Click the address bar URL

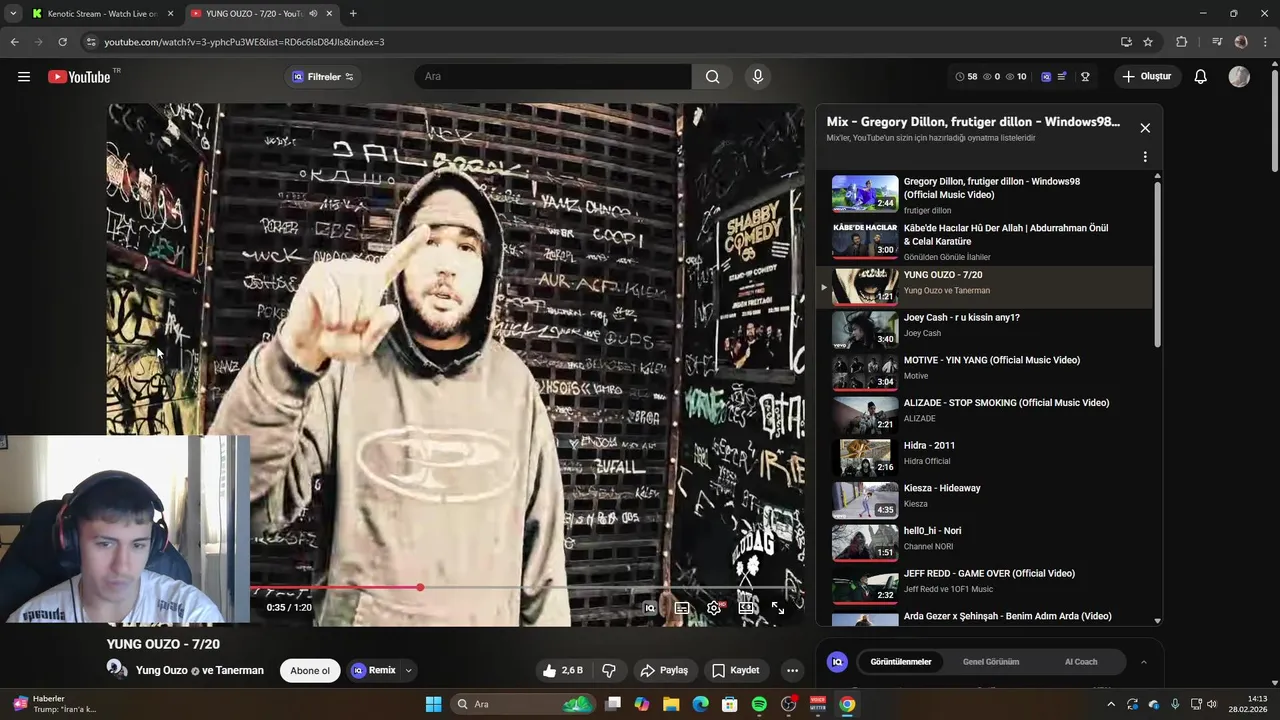pos(245,42)
